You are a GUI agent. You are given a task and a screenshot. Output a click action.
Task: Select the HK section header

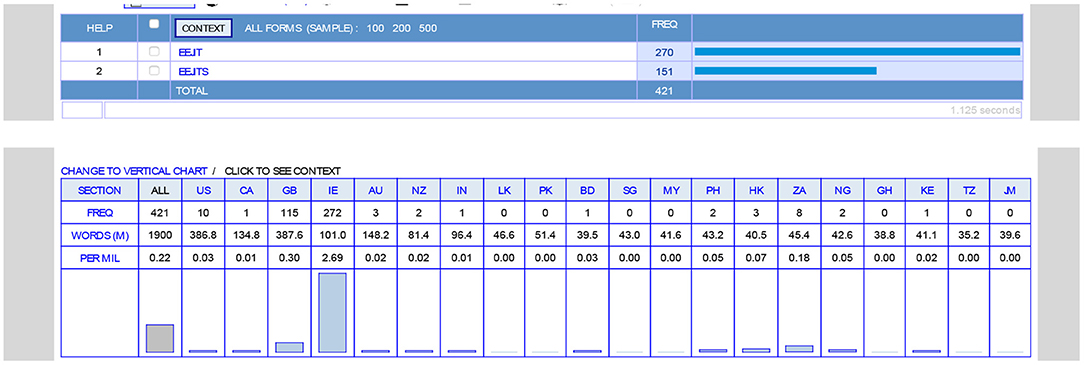(x=756, y=190)
